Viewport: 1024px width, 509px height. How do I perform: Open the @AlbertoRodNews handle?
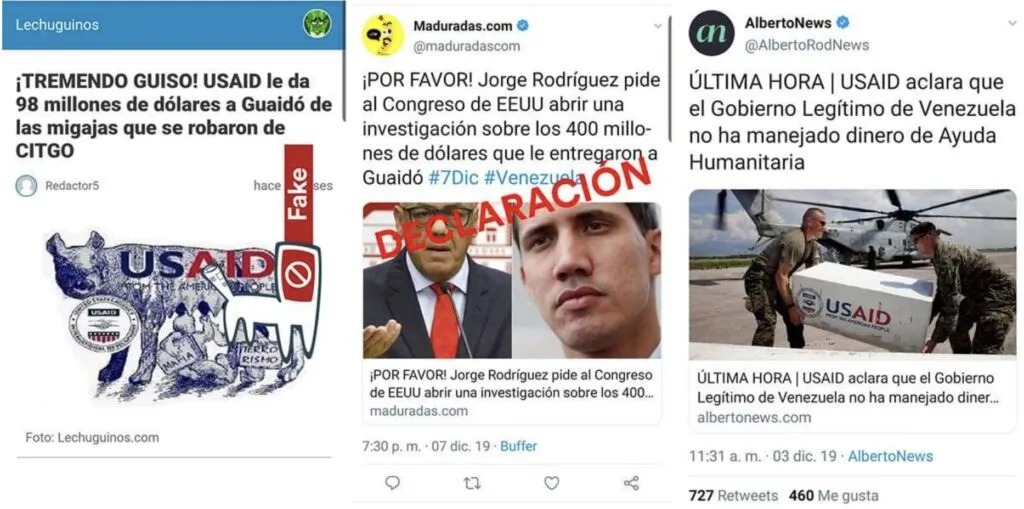click(807, 44)
